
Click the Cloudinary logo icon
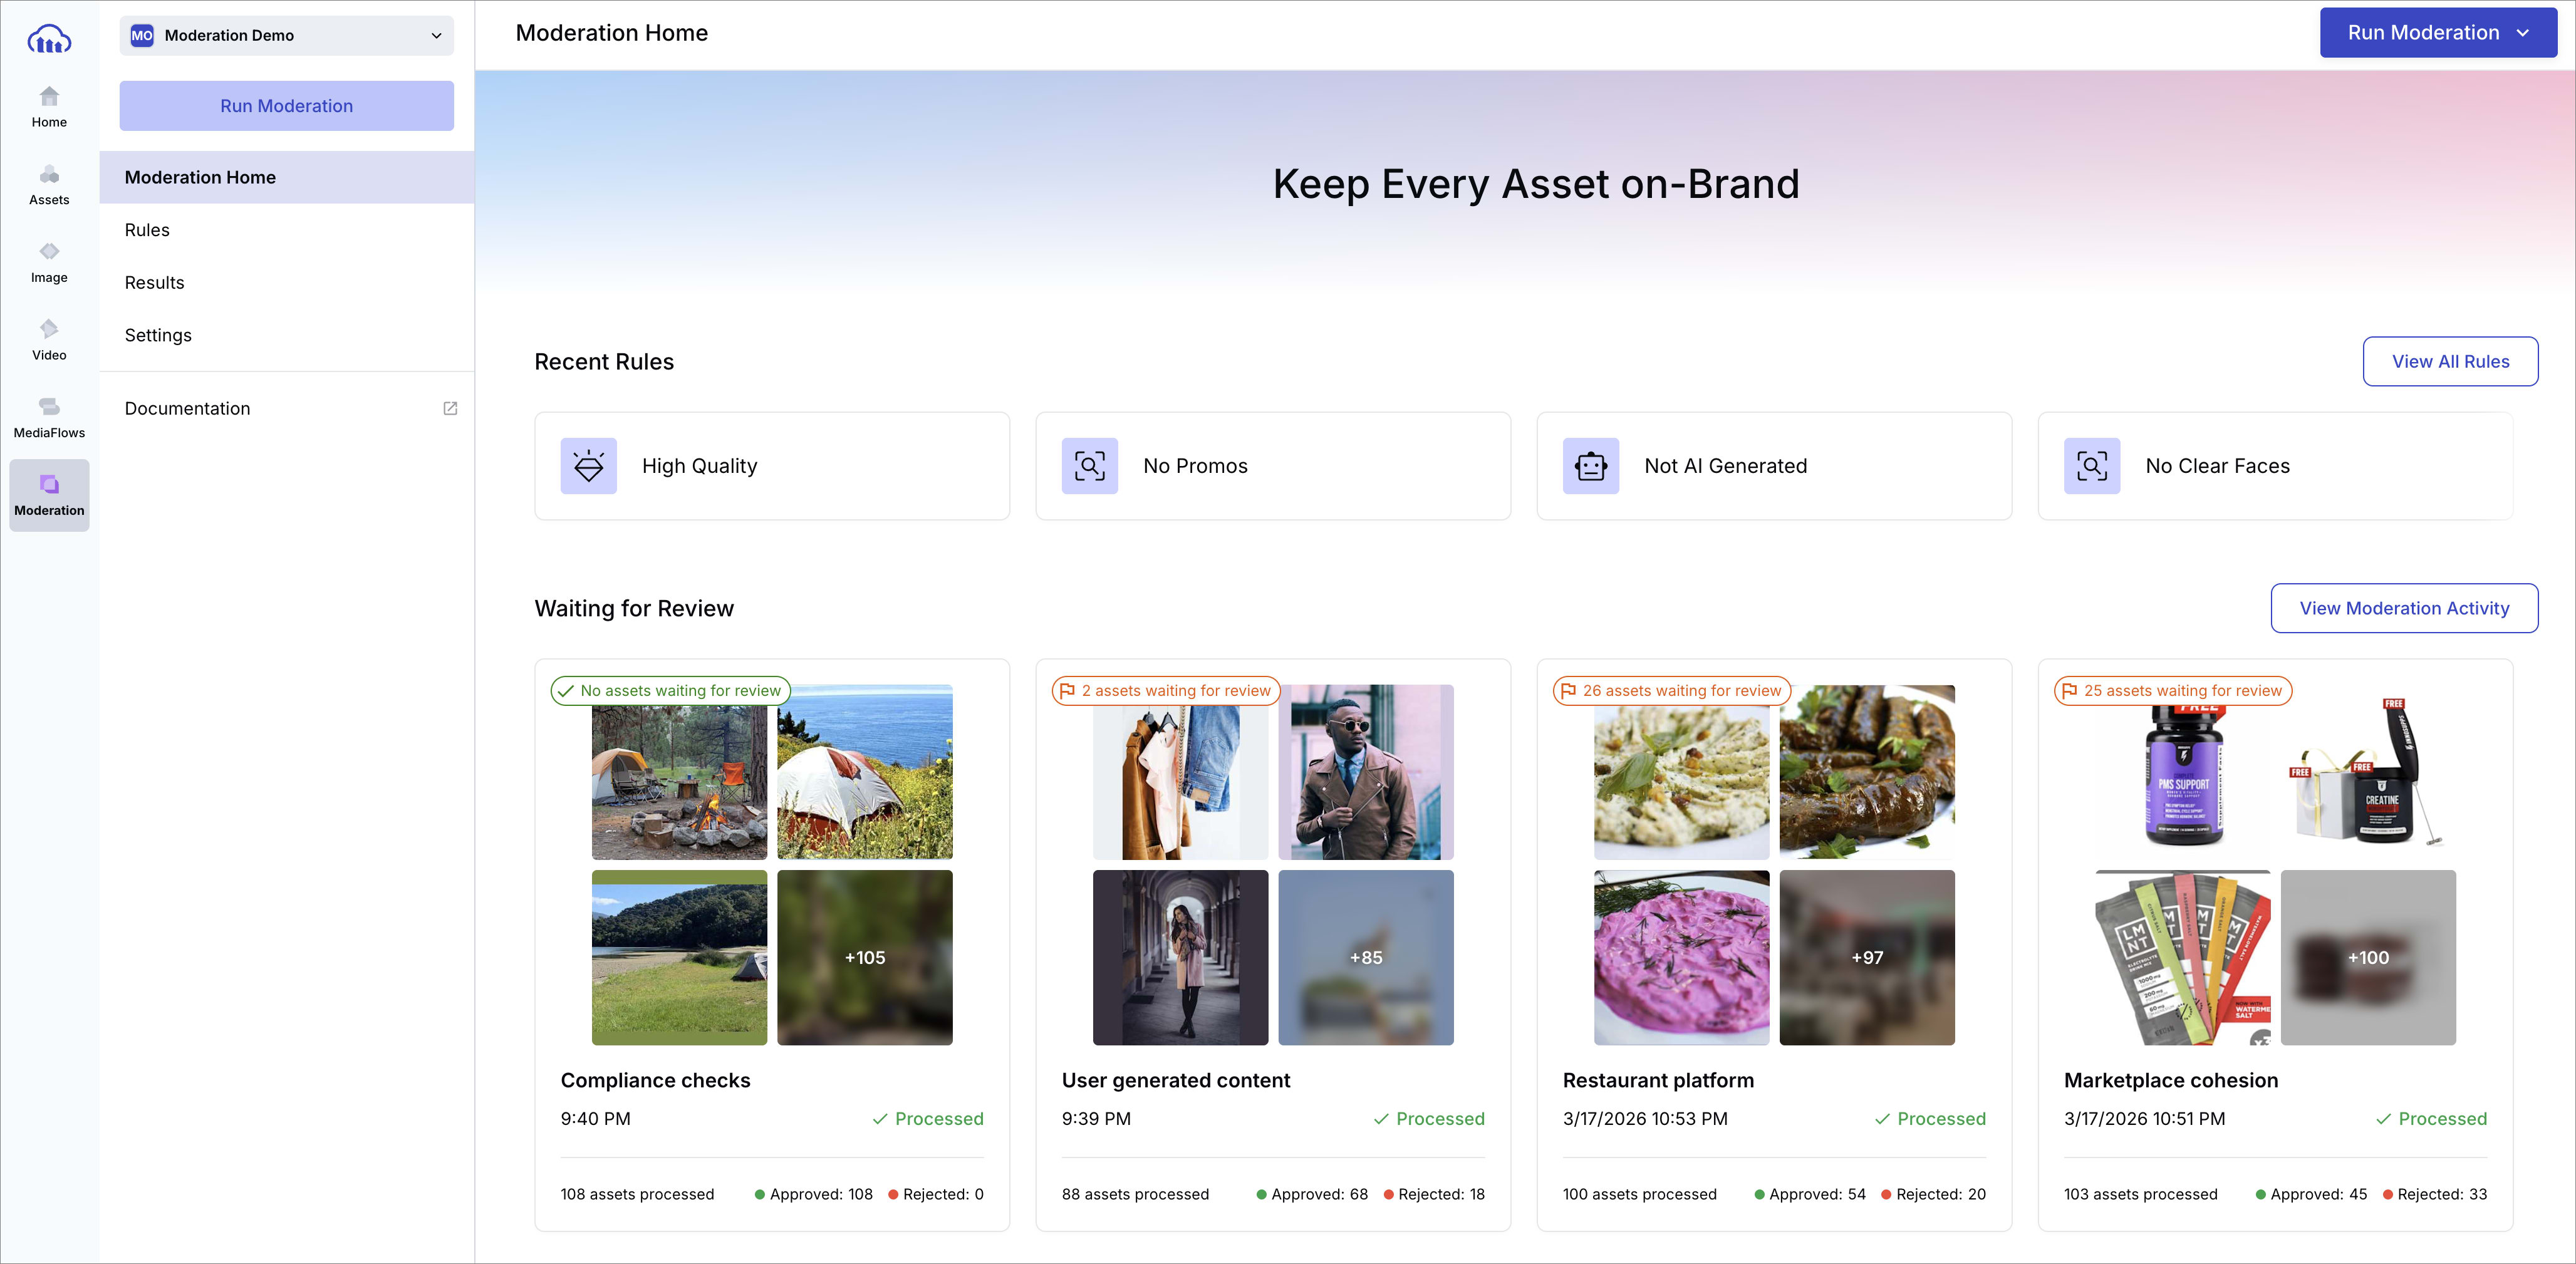[x=49, y=40]
